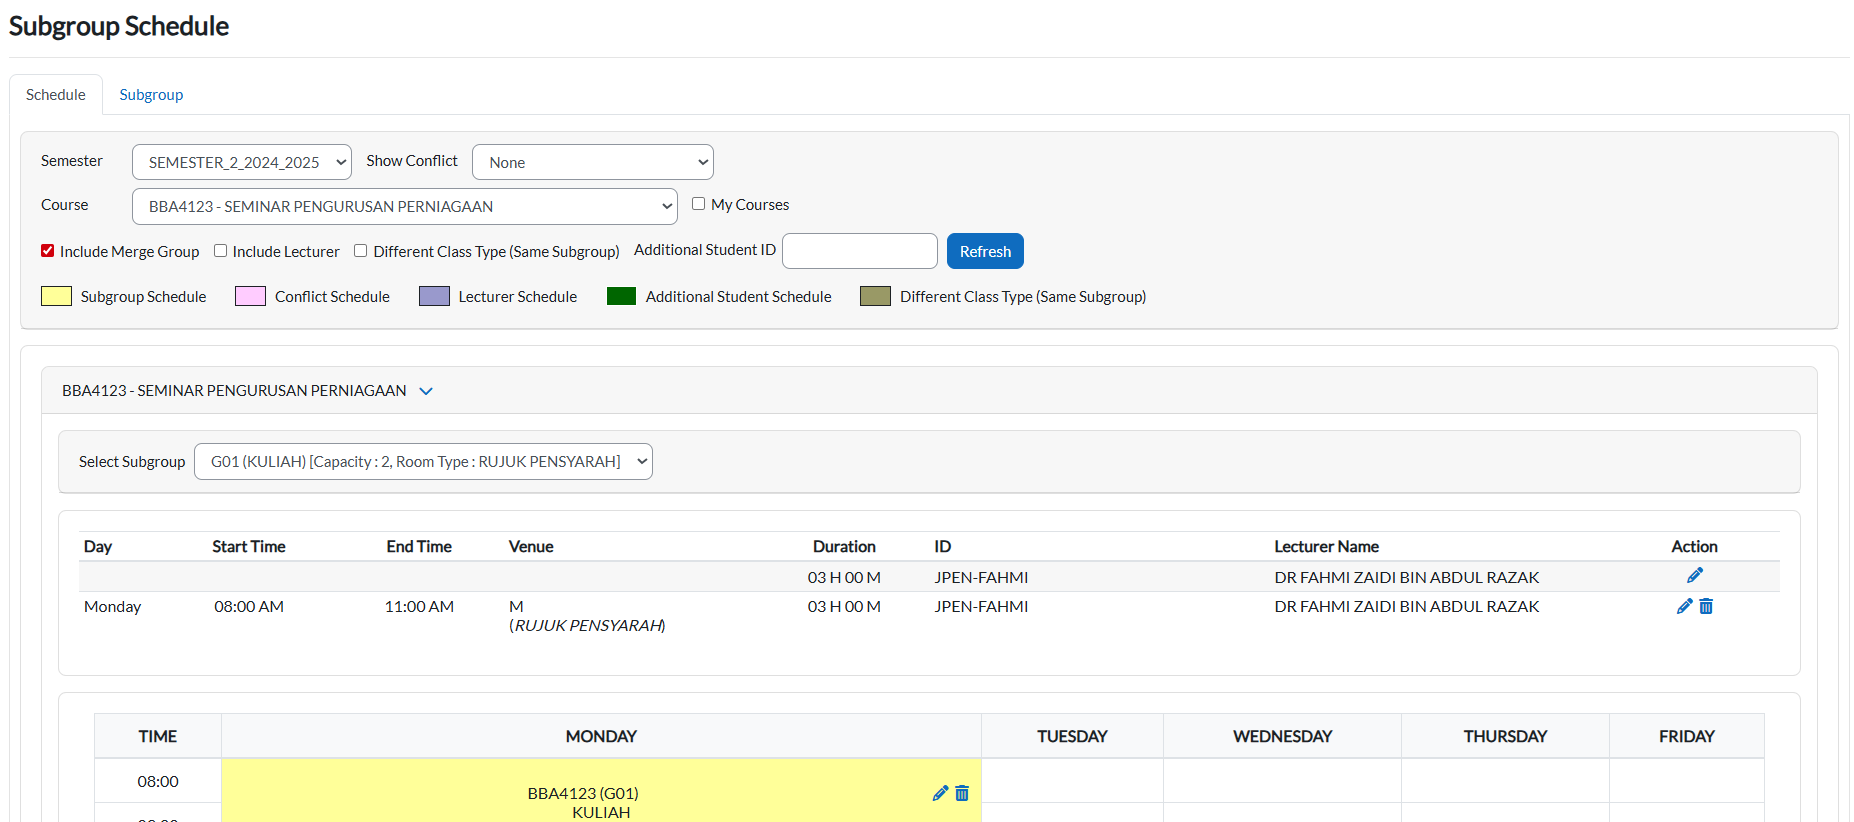
Task: Uncheck Include Merge Group checkbox
Action: click(48, 251)
